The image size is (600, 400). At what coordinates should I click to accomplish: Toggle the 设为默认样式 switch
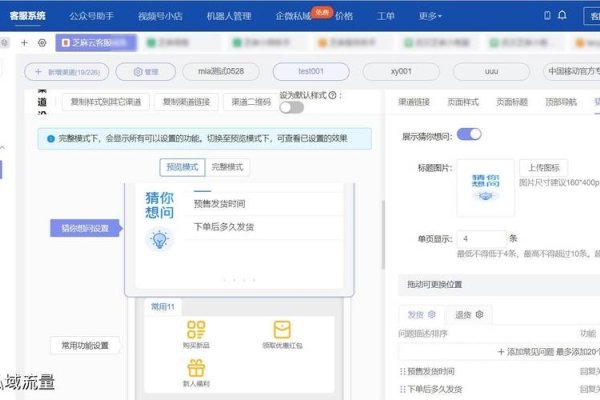pyautogui.click(x=291, y=108)
